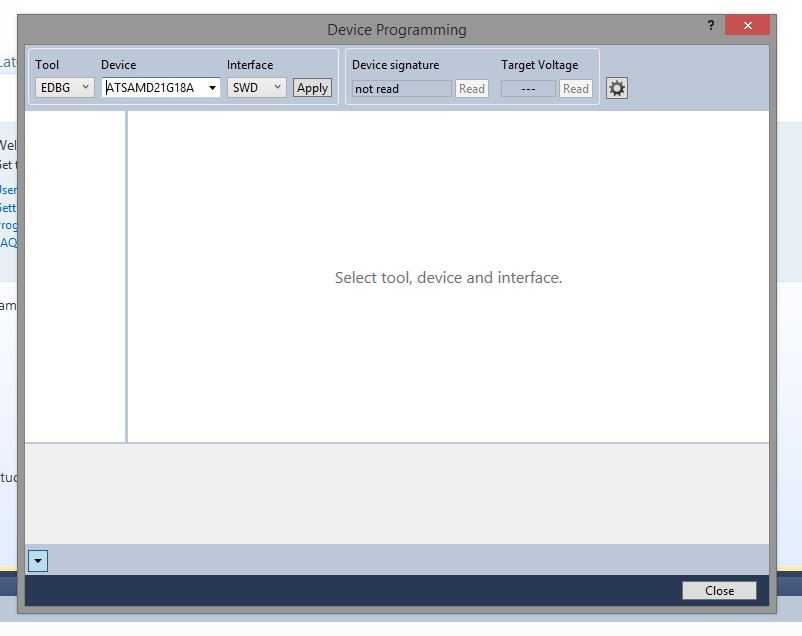Close the dialog with the red X
The height and width of the screenshot is (636, 802).
pos(748,26)
